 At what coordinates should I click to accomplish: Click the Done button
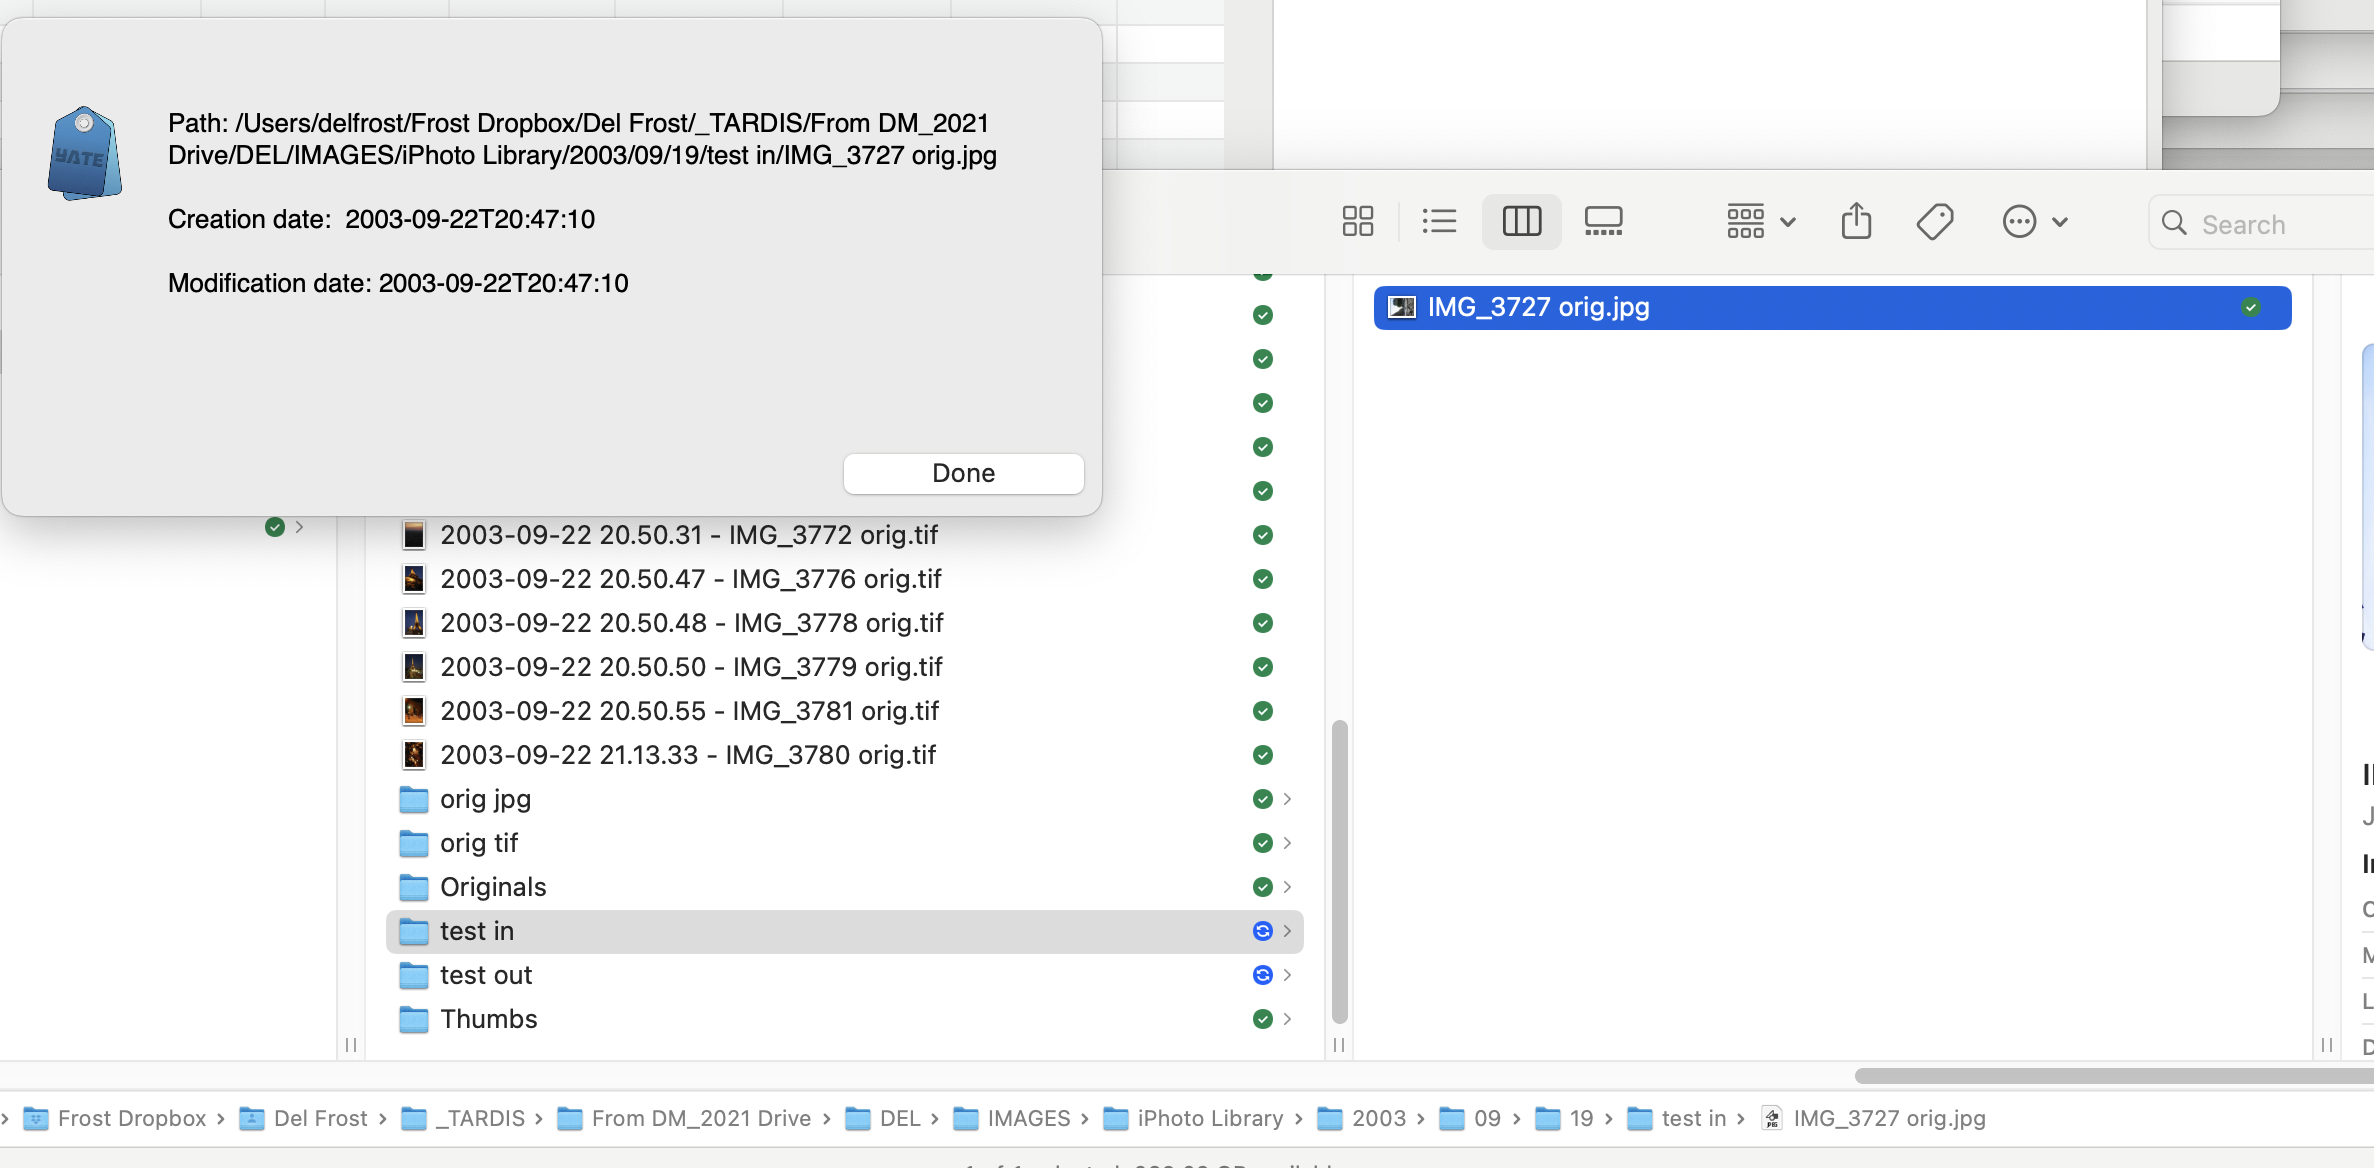tap(963, 473)
